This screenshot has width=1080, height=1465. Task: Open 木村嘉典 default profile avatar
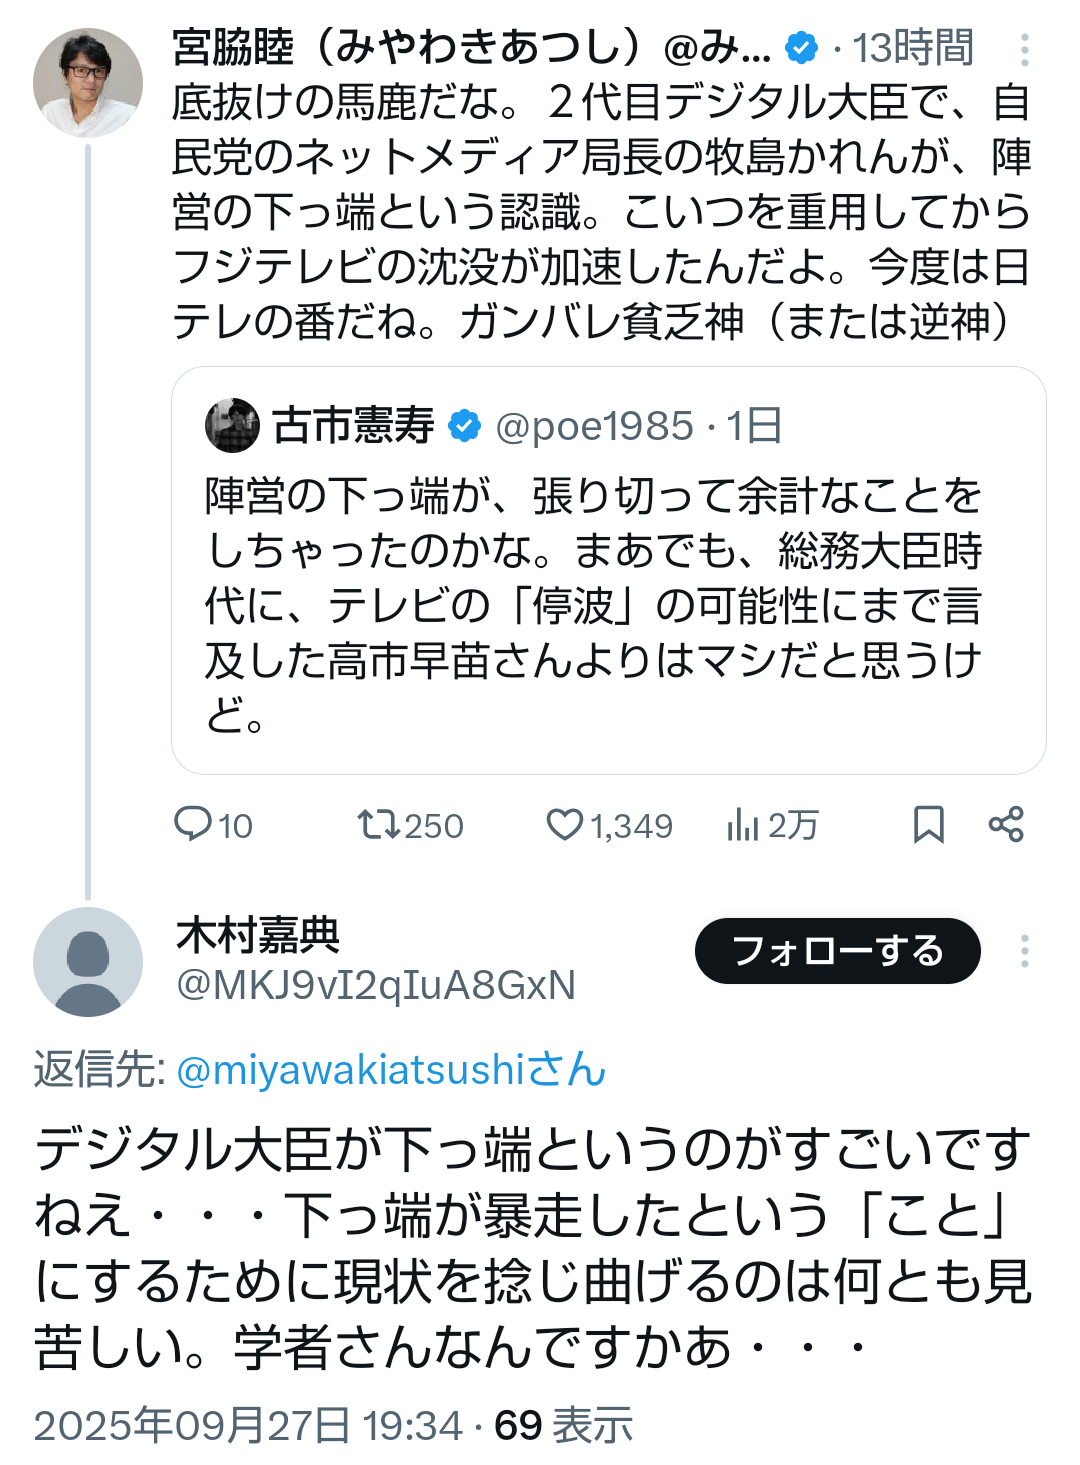(x=88, y=962)
